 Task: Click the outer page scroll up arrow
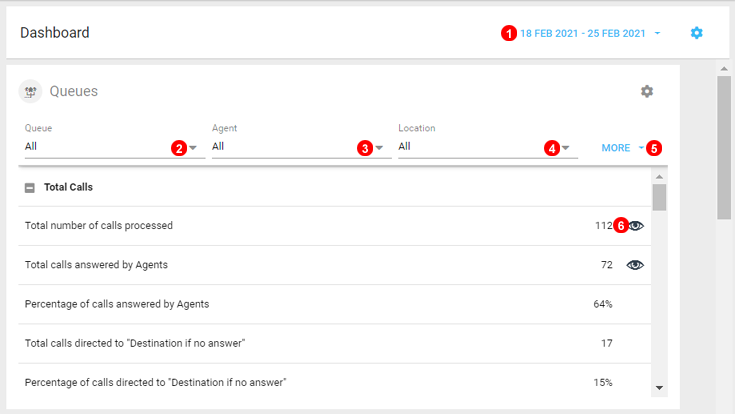tap(724, 69)
